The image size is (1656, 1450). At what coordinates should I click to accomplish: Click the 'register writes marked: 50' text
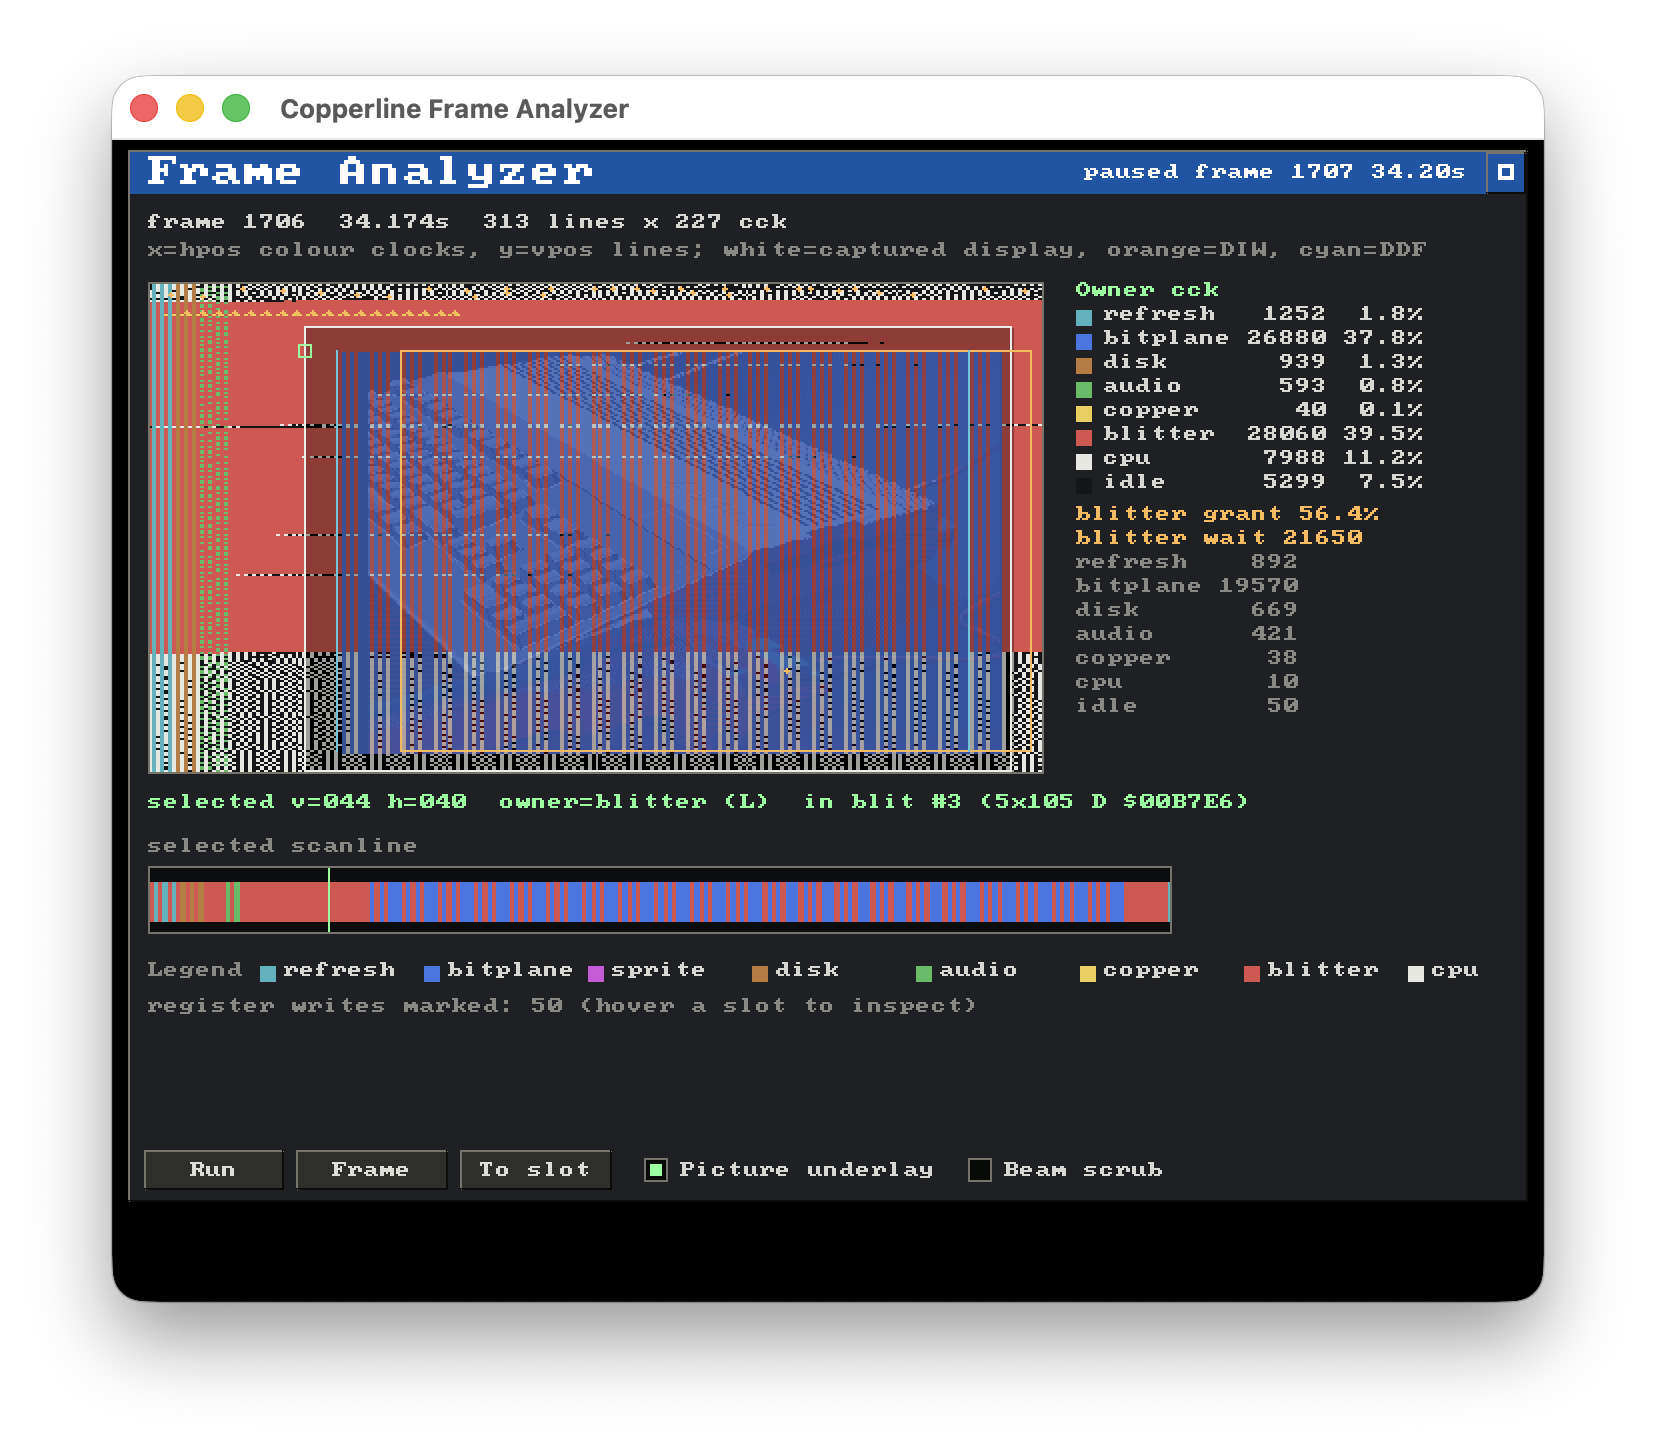[x=355, y=1005]
